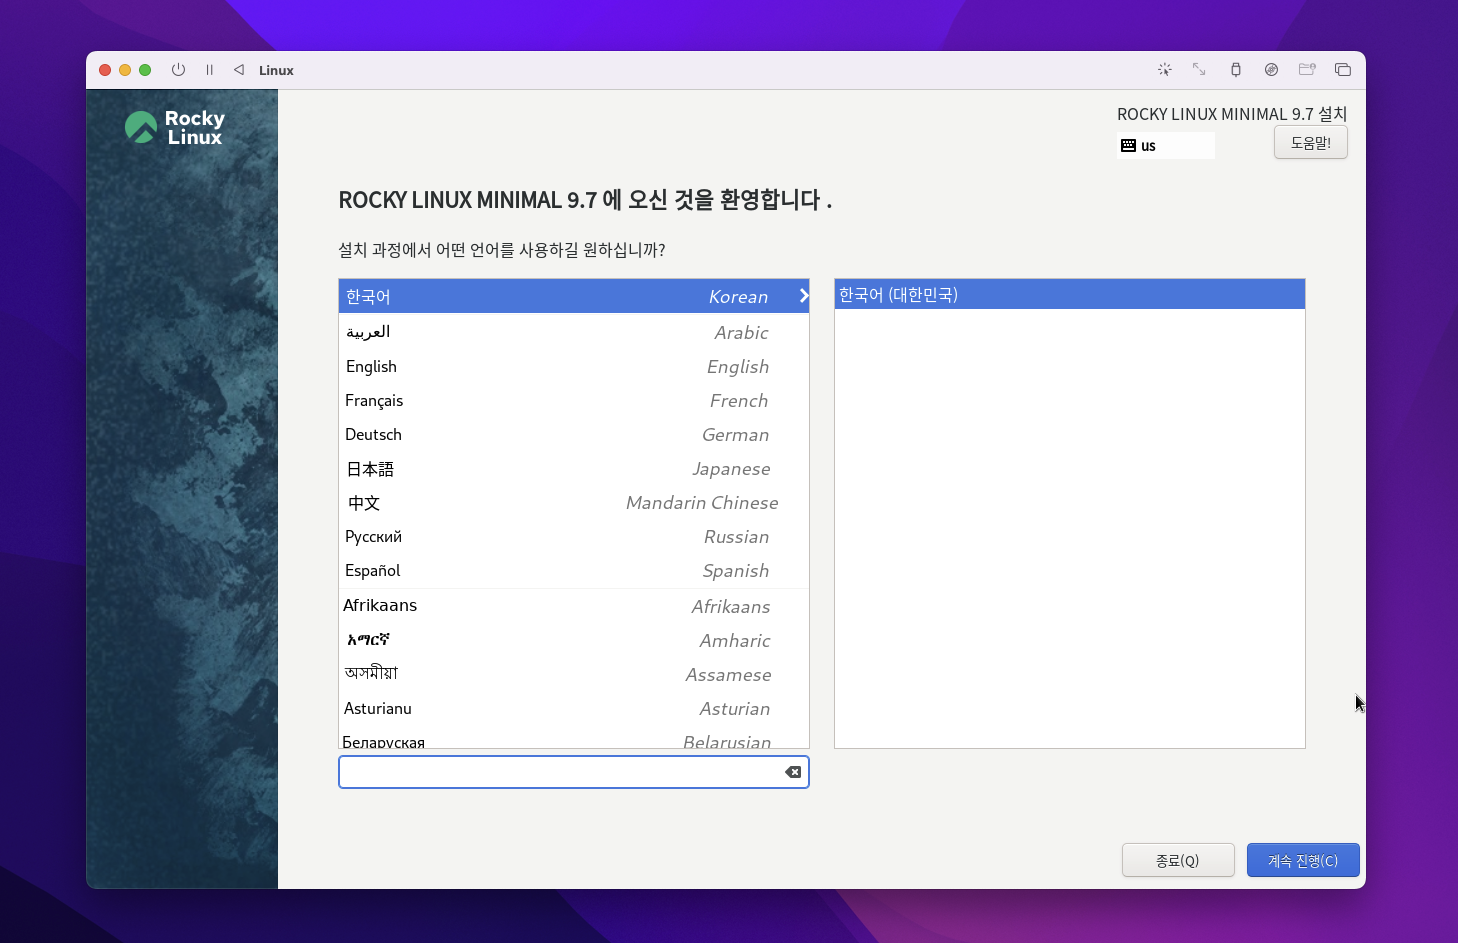Select Français (French) in the list
This screenshot has height=943, width=1458.
click(574, 401)
